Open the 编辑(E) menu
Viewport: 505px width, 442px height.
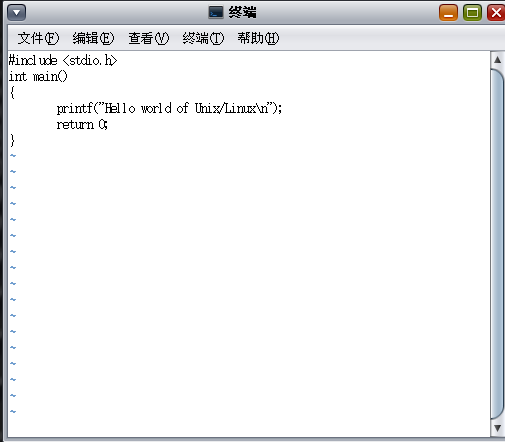pos(93,38)
